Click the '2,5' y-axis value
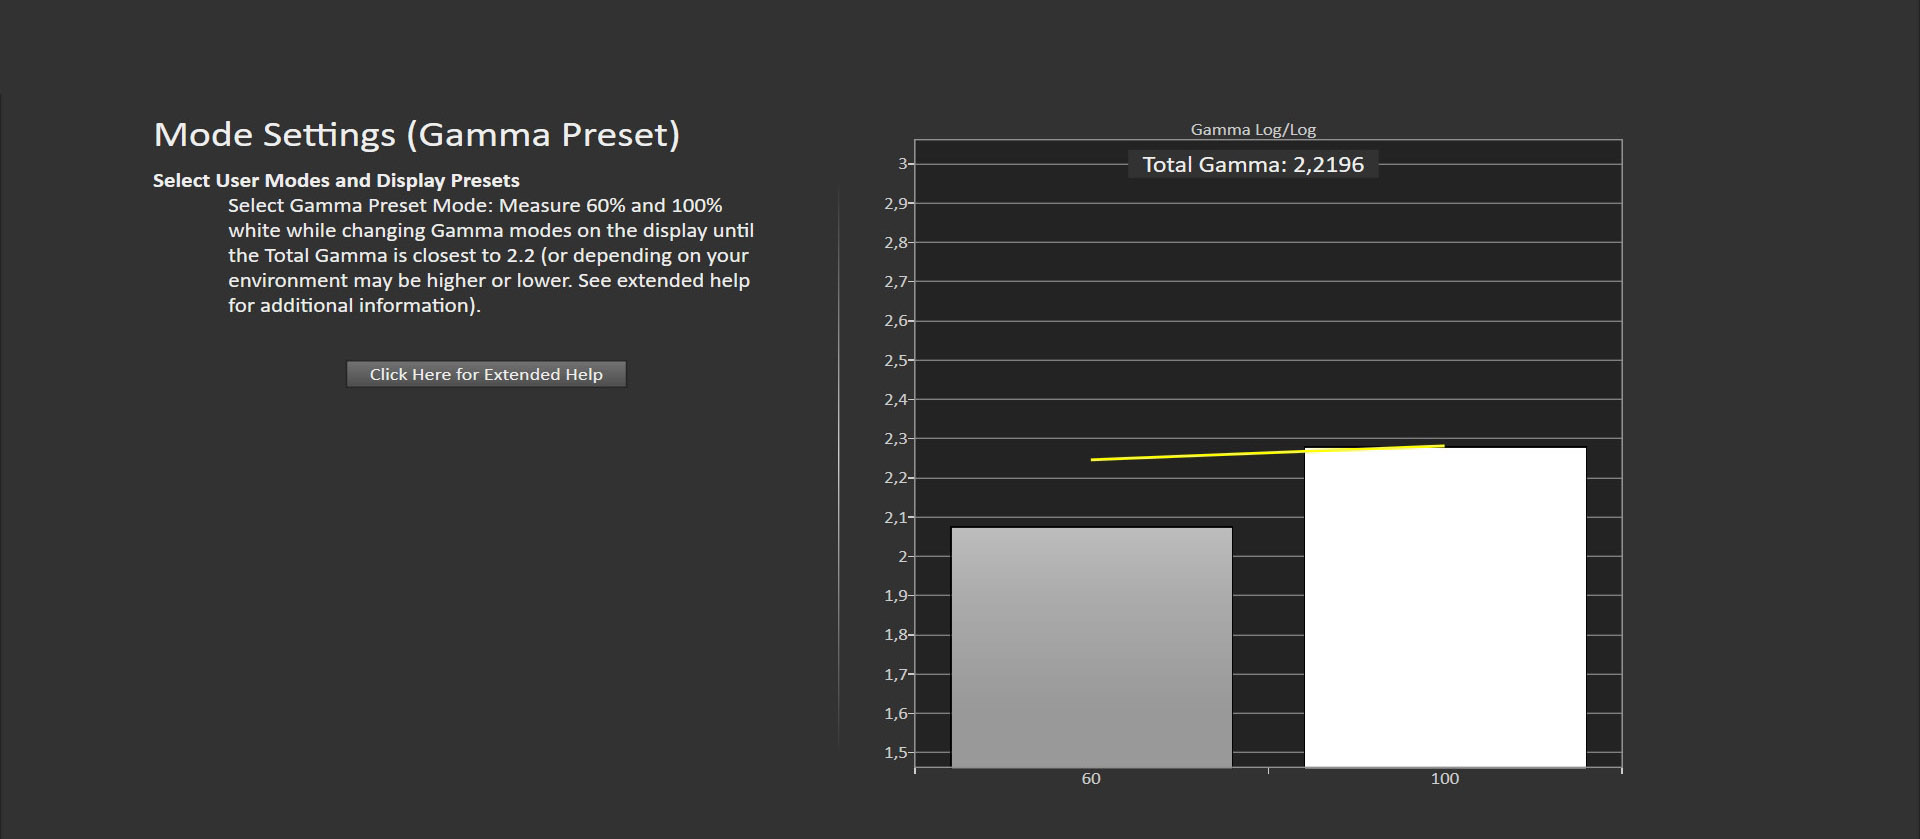The image size is (1920, 839). pos(895,360)
